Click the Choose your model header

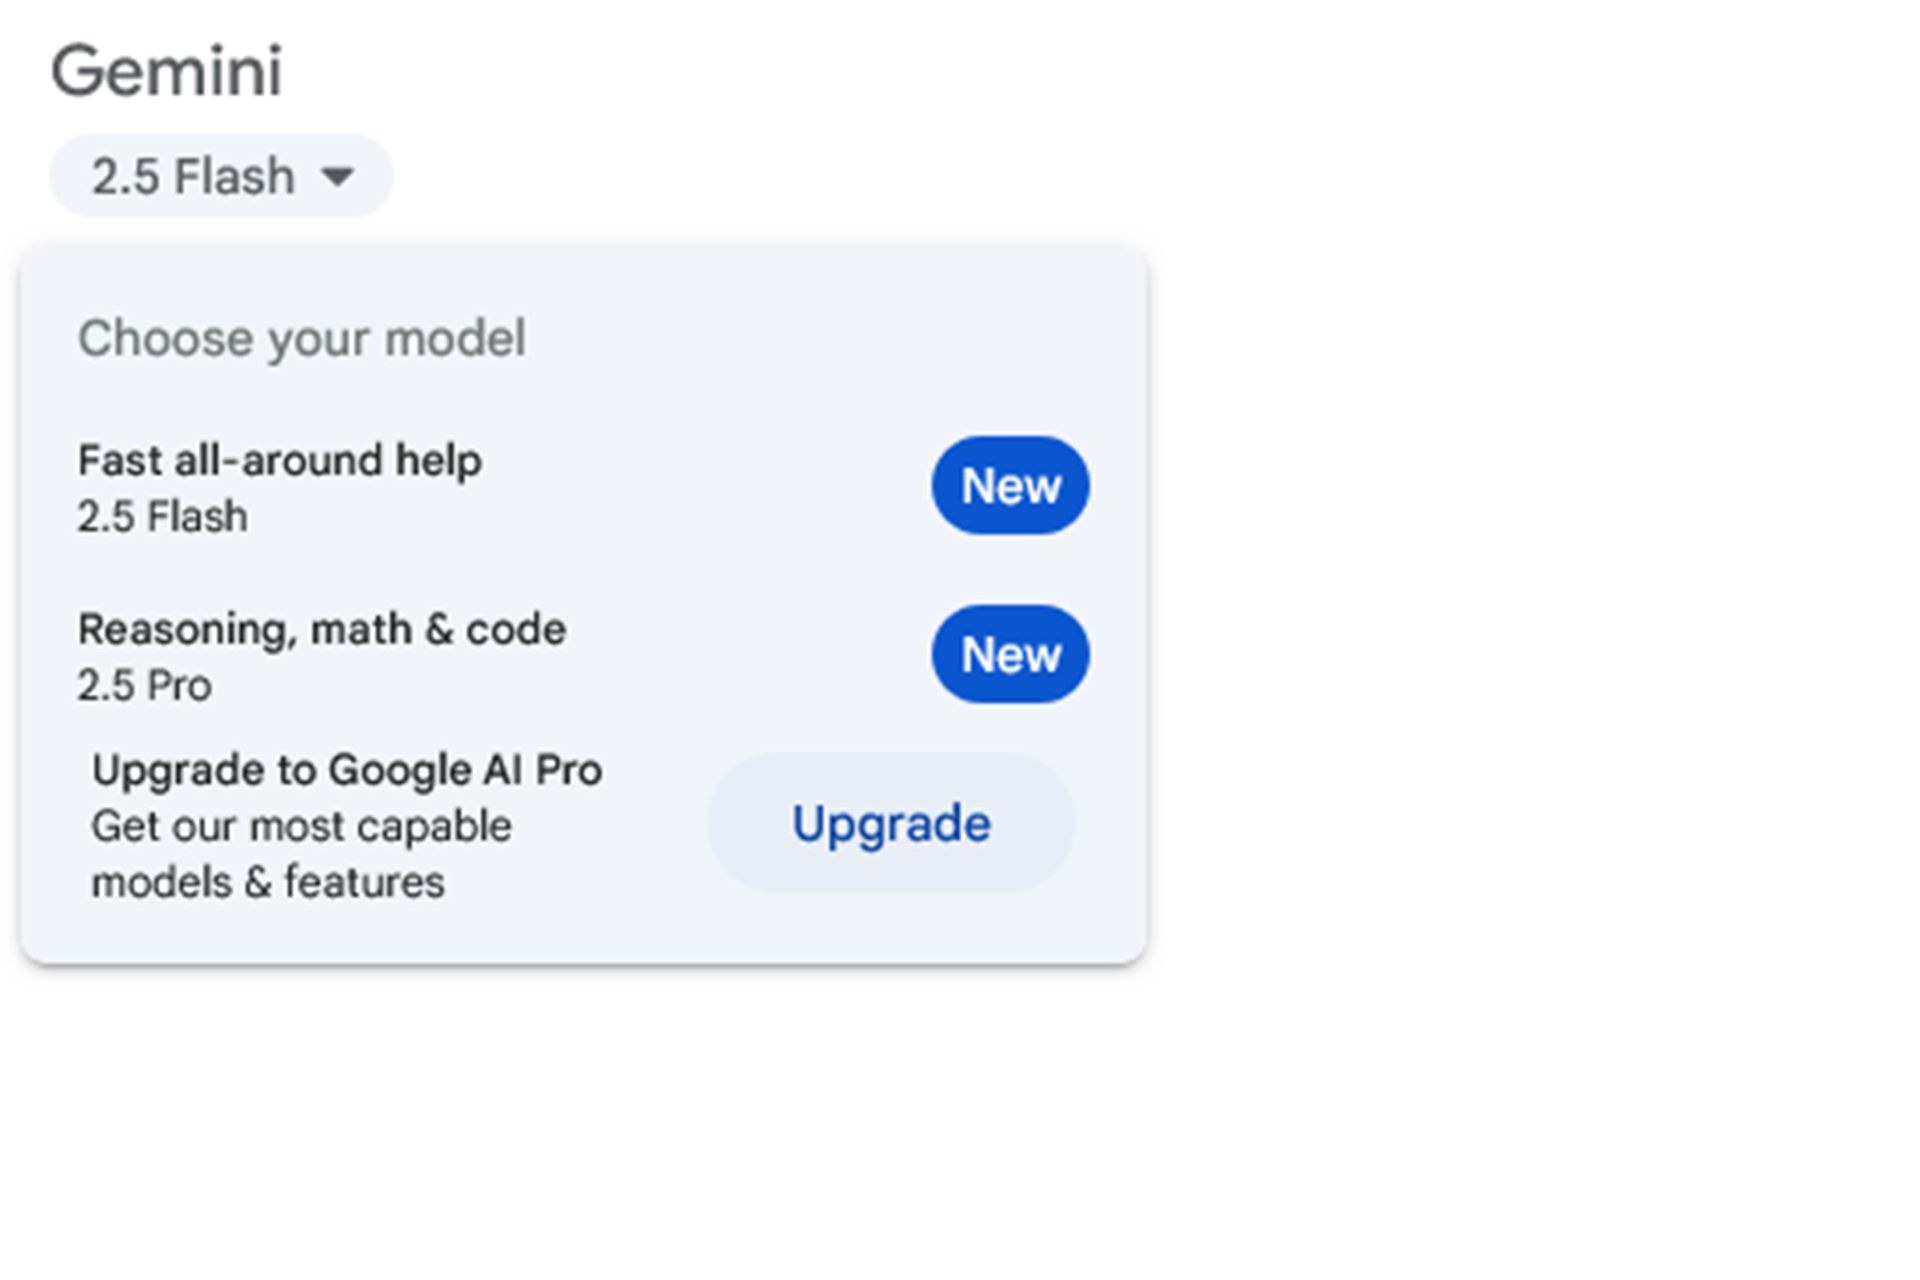tap(301, 339)
